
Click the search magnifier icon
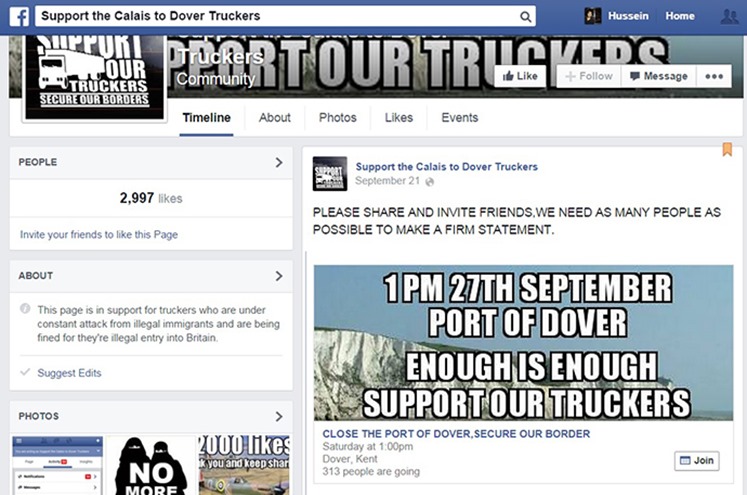click(x=525, y=17)
